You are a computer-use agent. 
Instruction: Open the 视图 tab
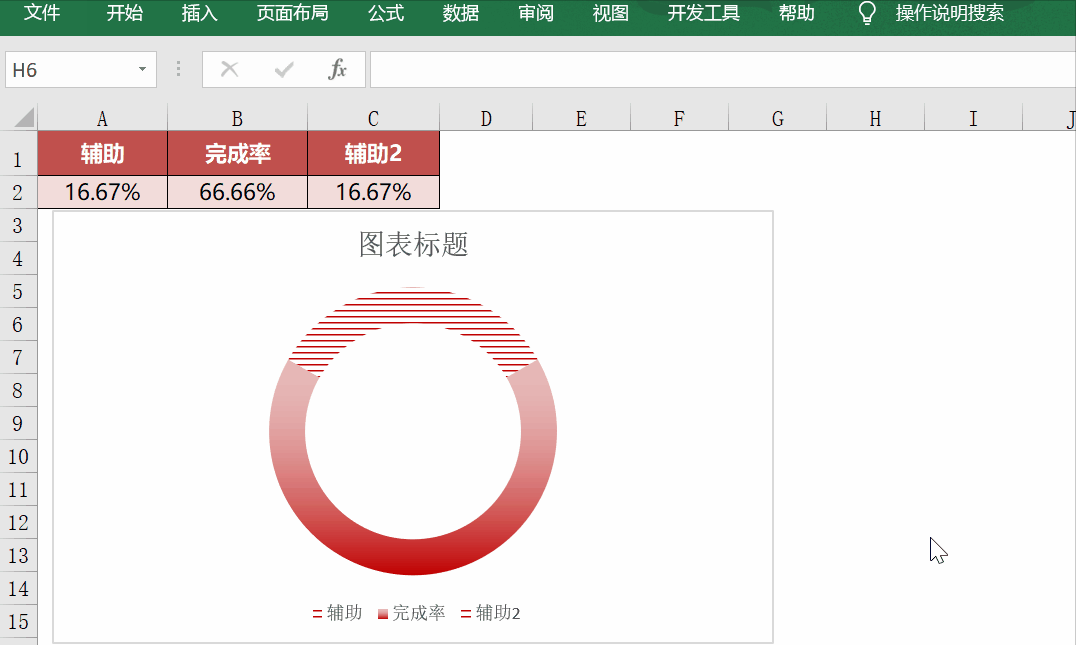[611, 13]
